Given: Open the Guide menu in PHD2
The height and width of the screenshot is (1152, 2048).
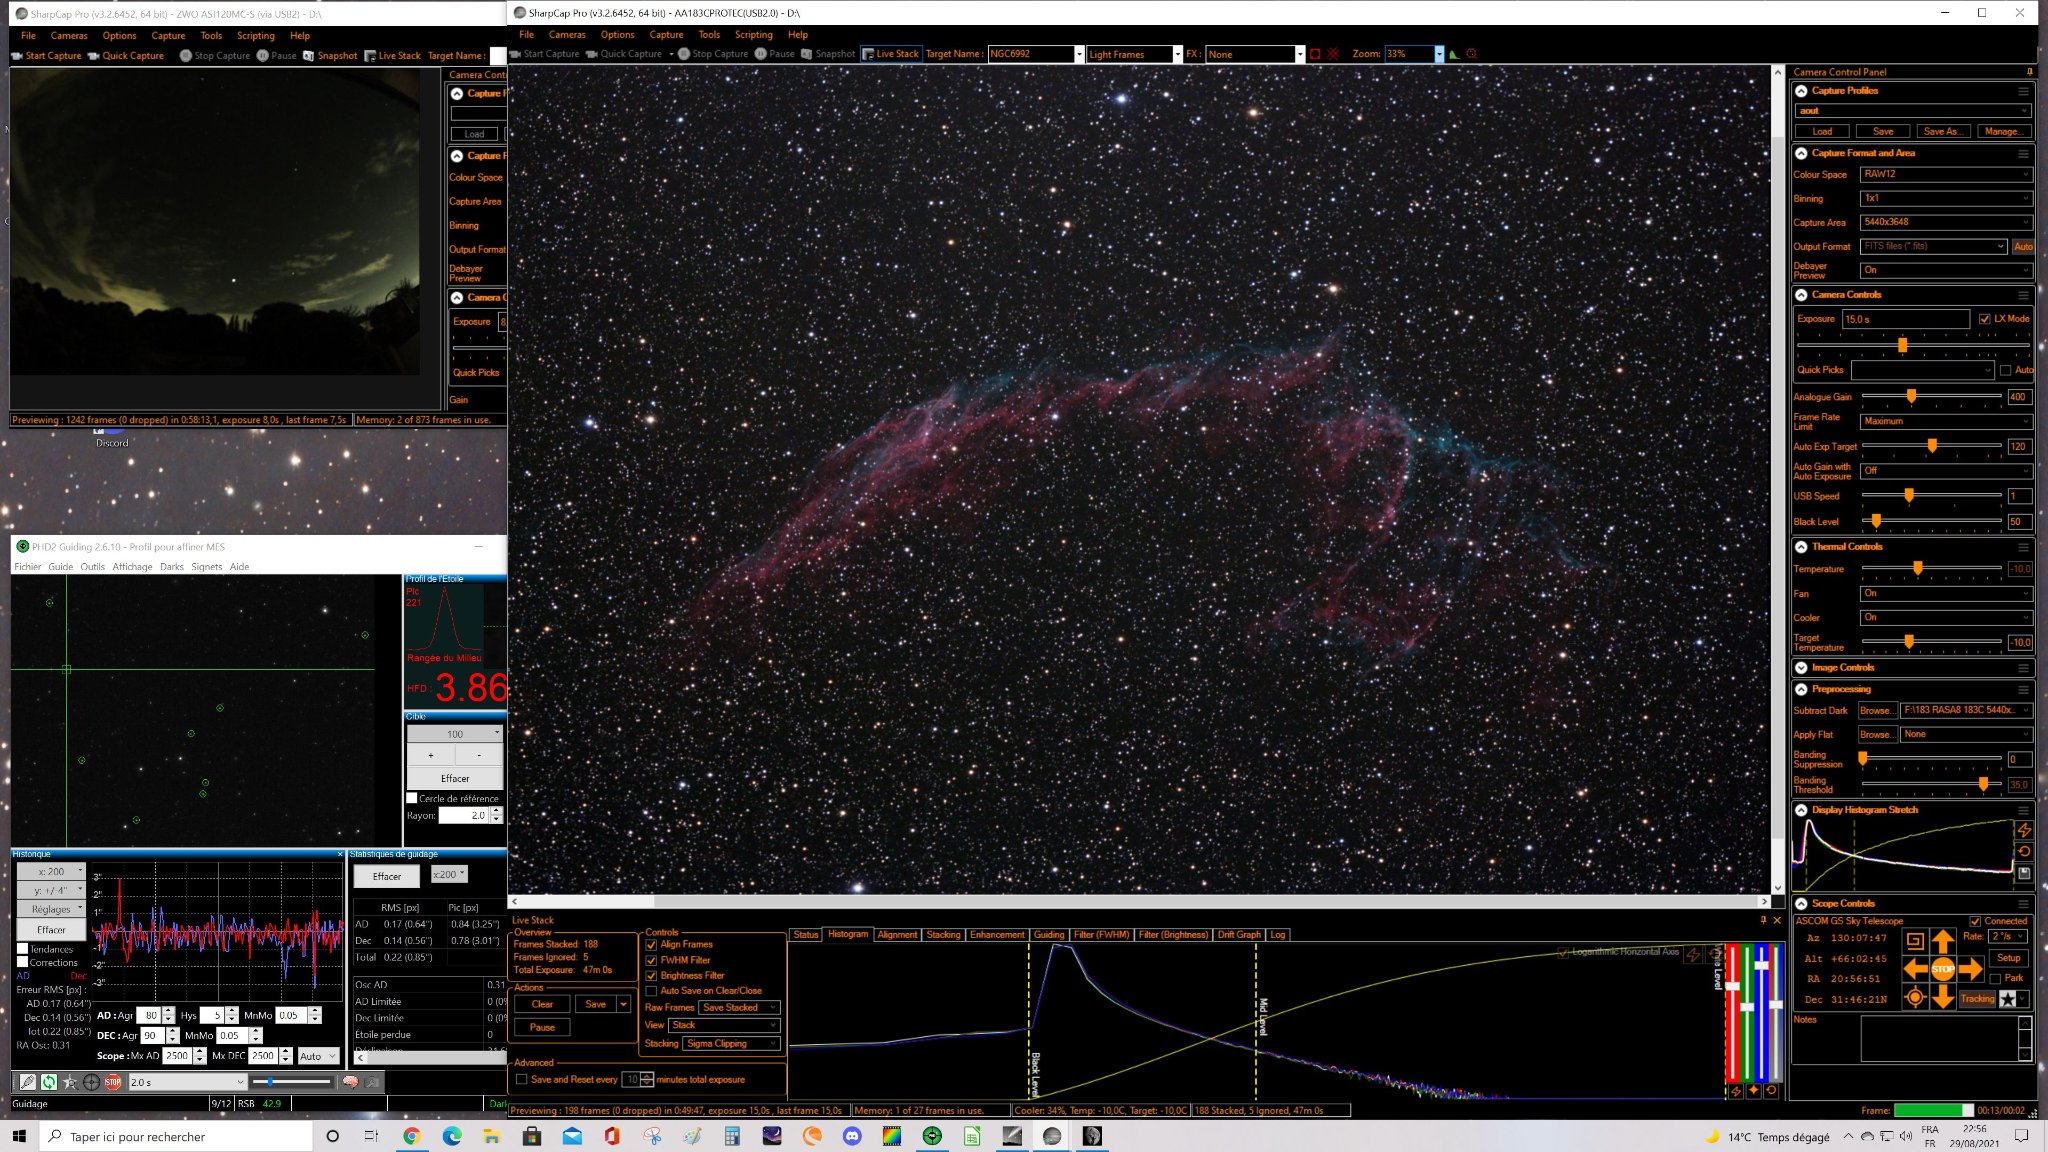Looking at the screenshot, I should point(61,567).
